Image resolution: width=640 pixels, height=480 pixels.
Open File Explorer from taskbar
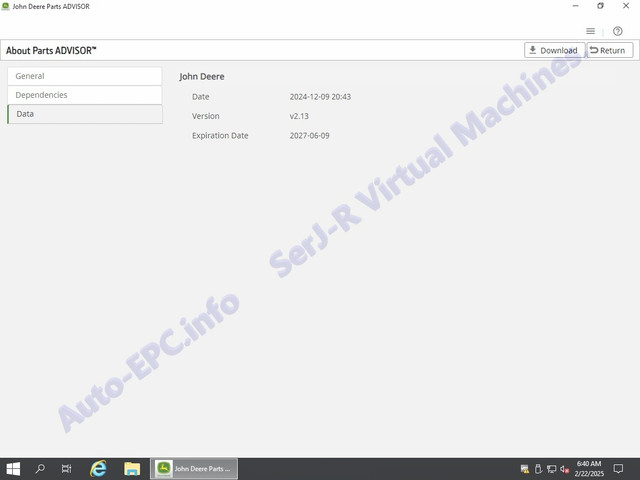132,469
